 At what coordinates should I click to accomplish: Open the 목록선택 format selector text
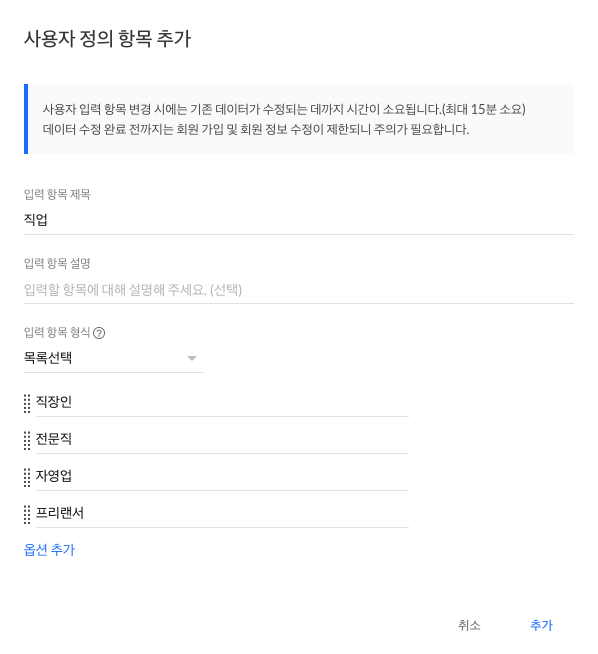48,358
